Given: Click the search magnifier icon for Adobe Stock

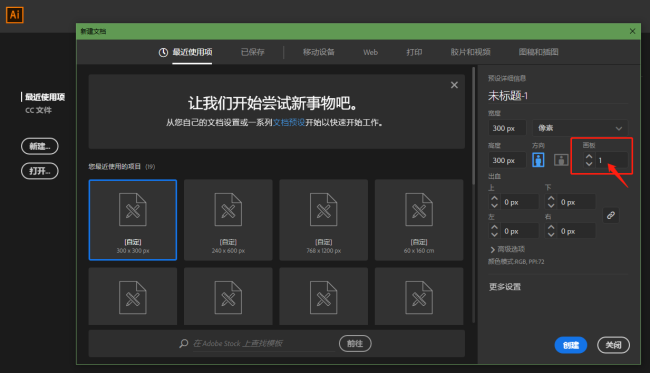Looking at the screenshot, I should pos(184,344).
